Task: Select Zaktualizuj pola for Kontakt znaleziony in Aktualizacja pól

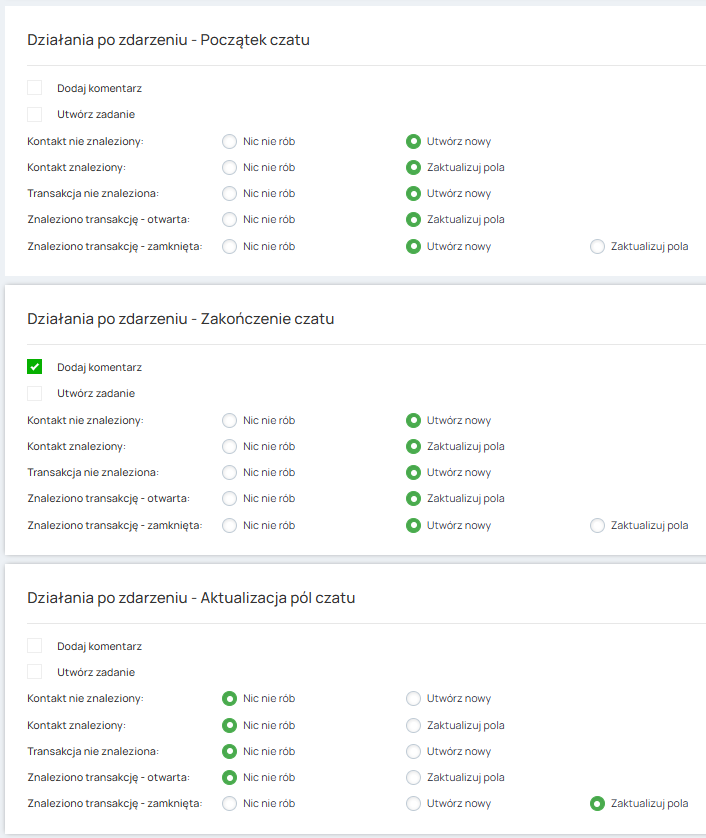Action: click(x=413, y=725)
